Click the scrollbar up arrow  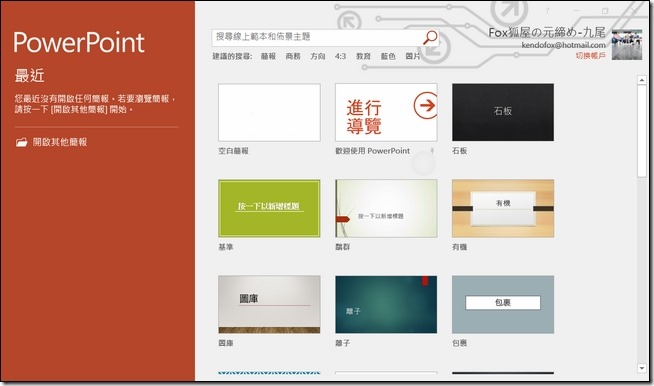(642, 80)
